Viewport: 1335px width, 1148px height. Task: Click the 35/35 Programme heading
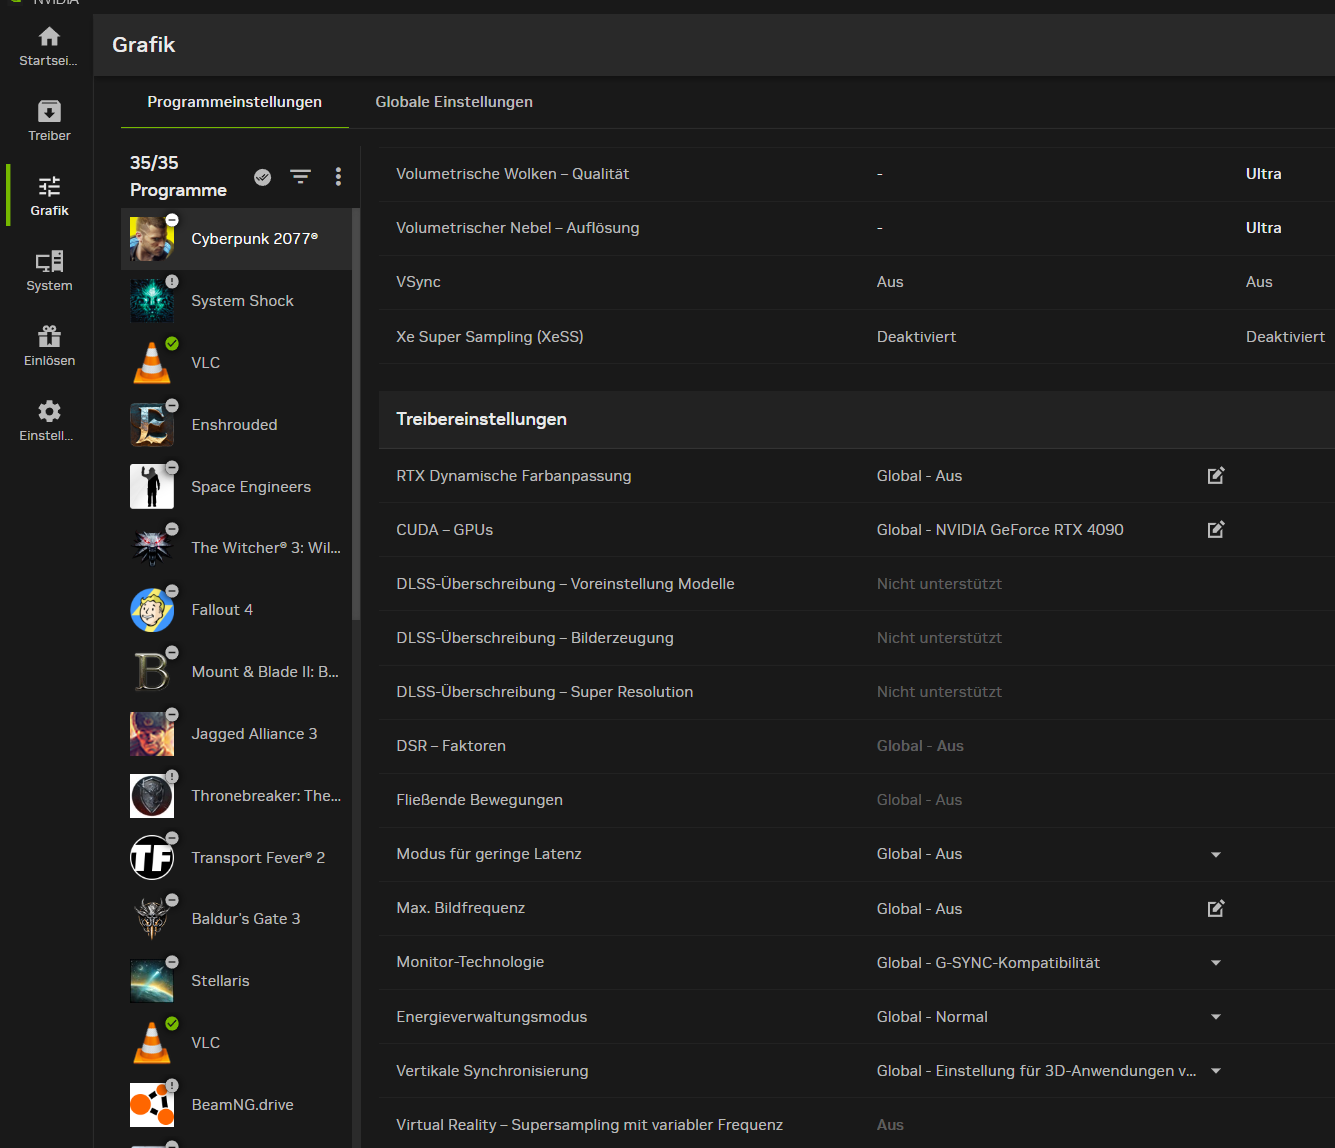tap(178, 176)
